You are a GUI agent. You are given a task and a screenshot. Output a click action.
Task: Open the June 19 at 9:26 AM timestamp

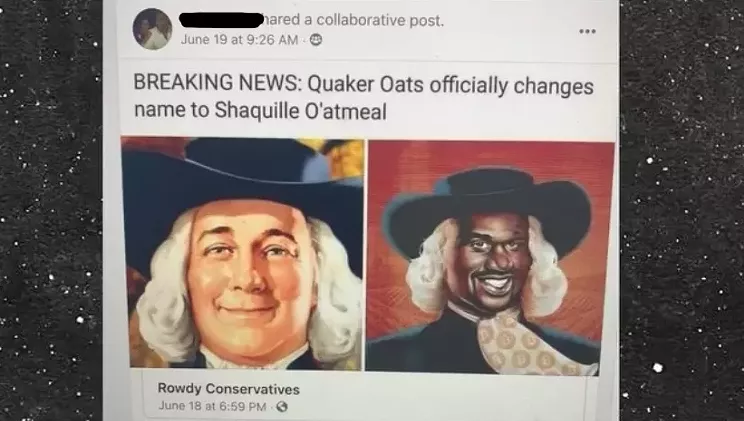(x=240, y=40)
